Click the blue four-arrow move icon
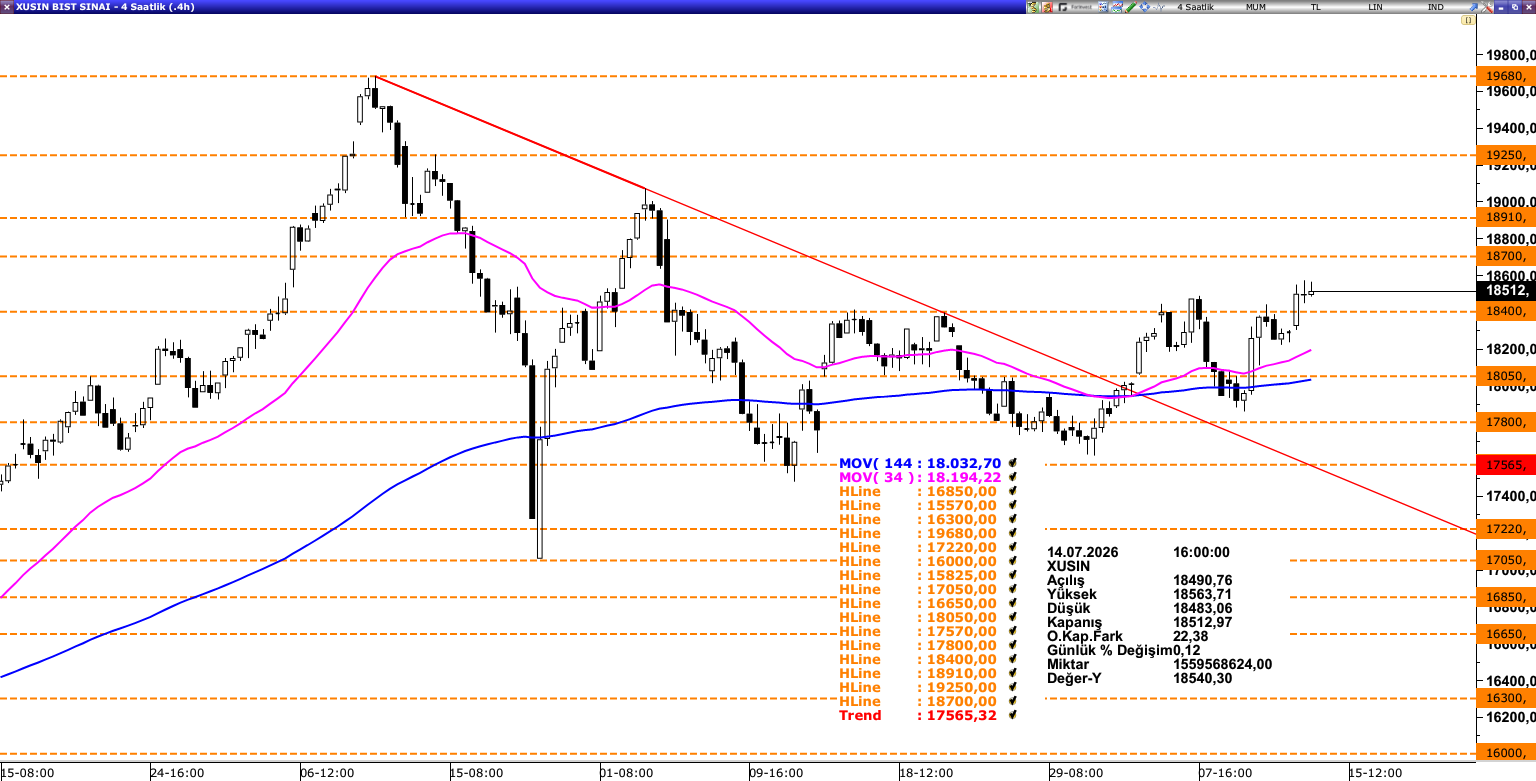 coord(1145,7)
